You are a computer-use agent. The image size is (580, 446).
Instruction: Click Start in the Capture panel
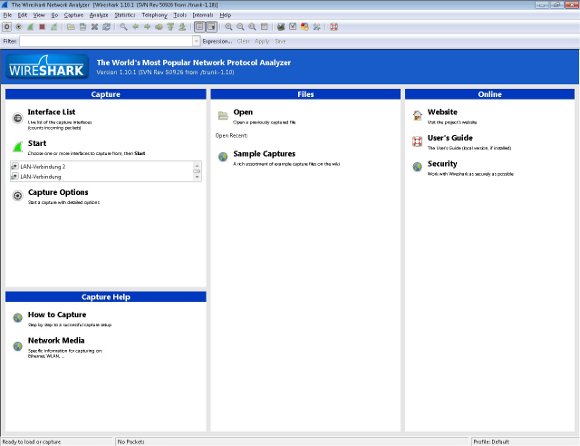(x=37, y=143)
